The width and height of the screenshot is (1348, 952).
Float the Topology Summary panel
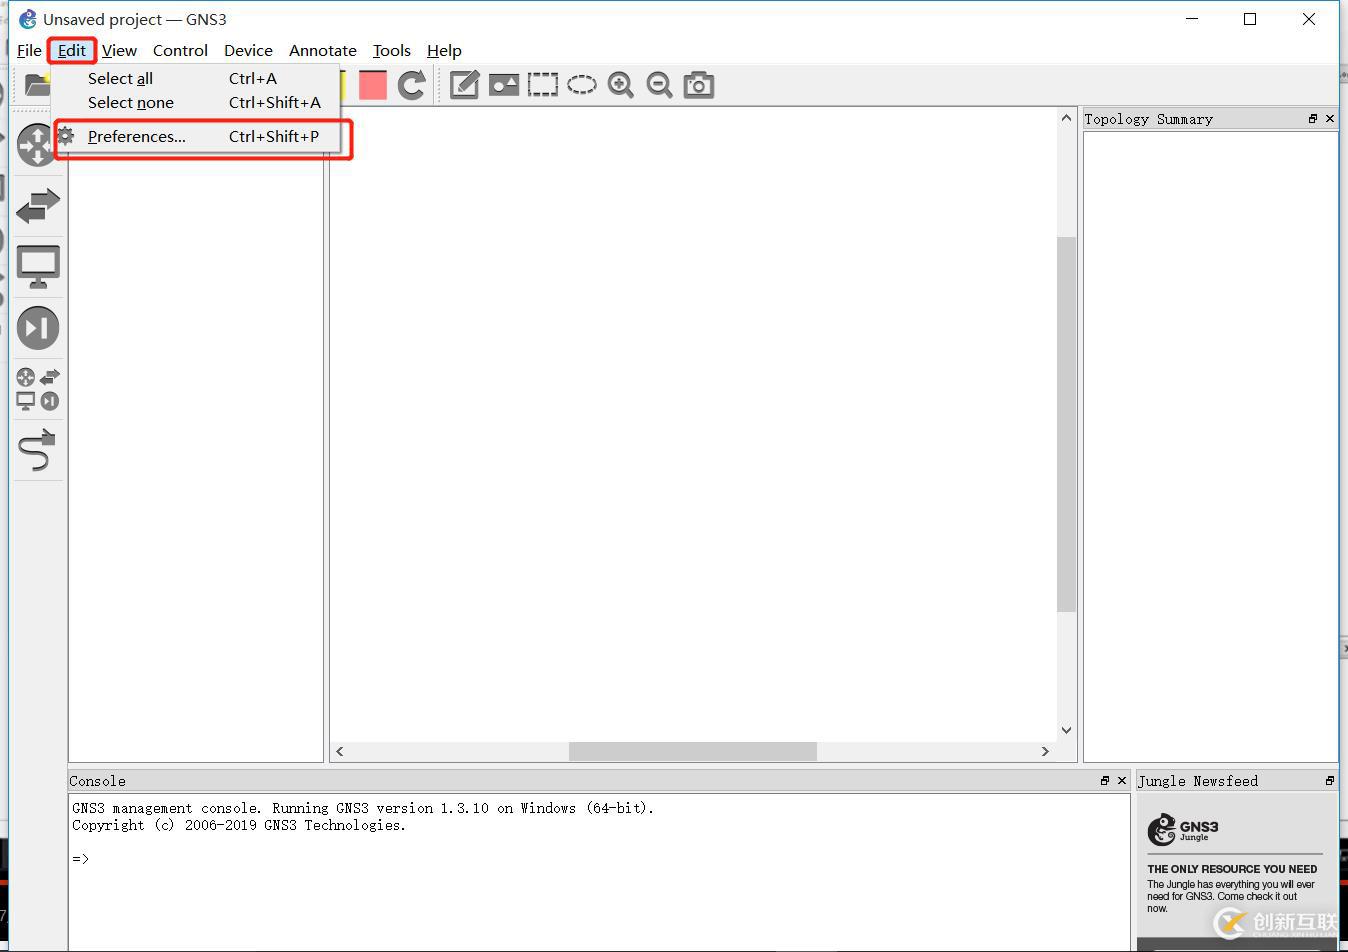(x=1312, y=119)
